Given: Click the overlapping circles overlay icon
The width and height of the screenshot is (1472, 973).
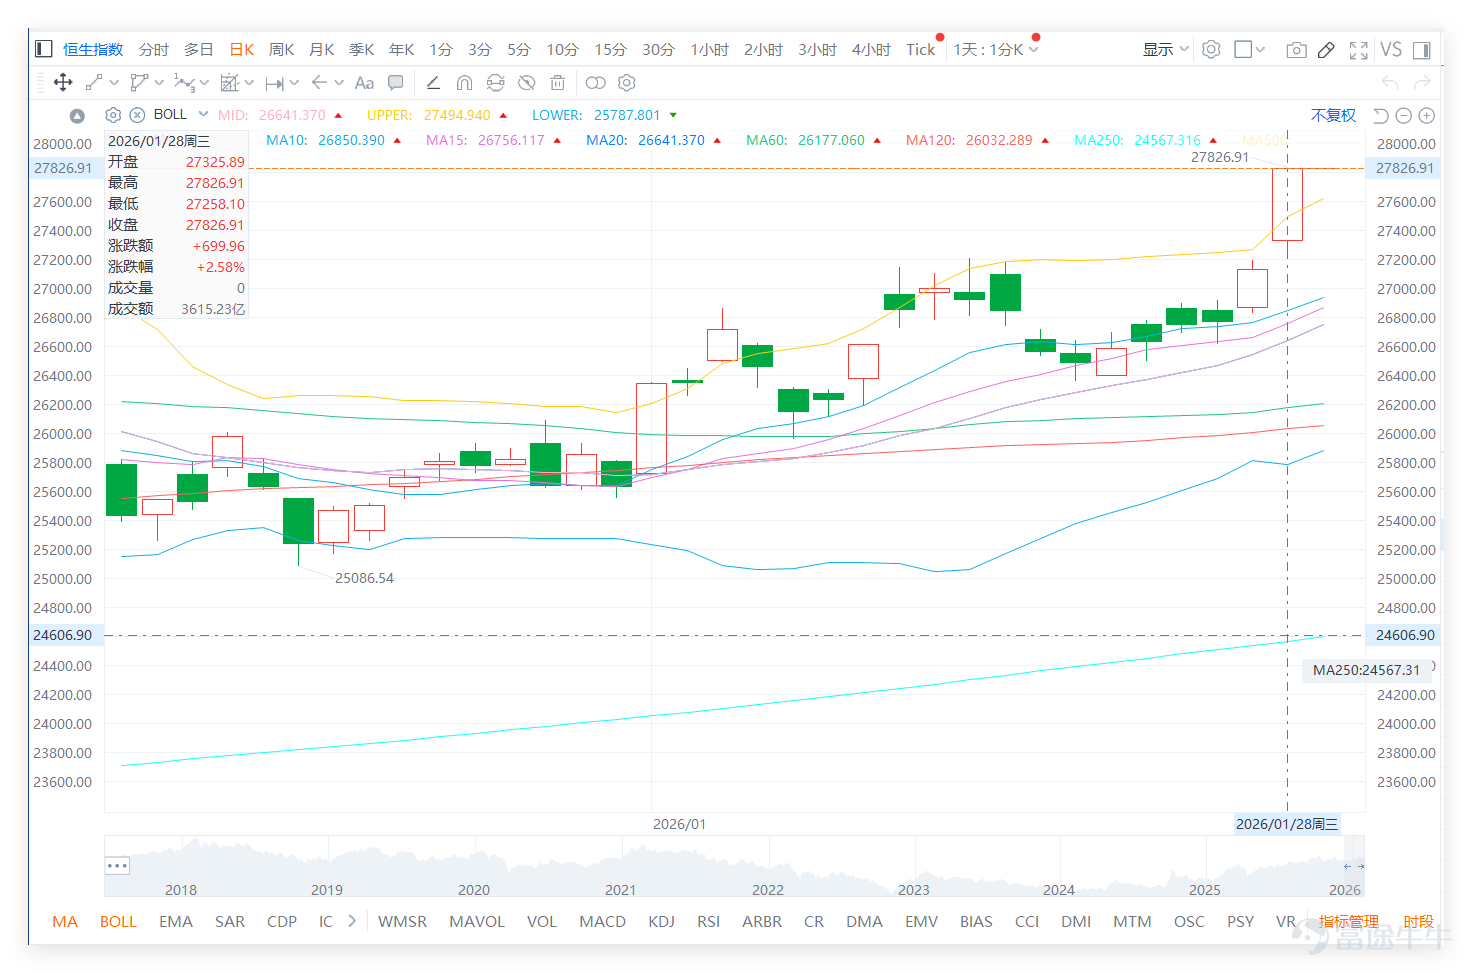Looking at the screenshot, I should 596,83.
